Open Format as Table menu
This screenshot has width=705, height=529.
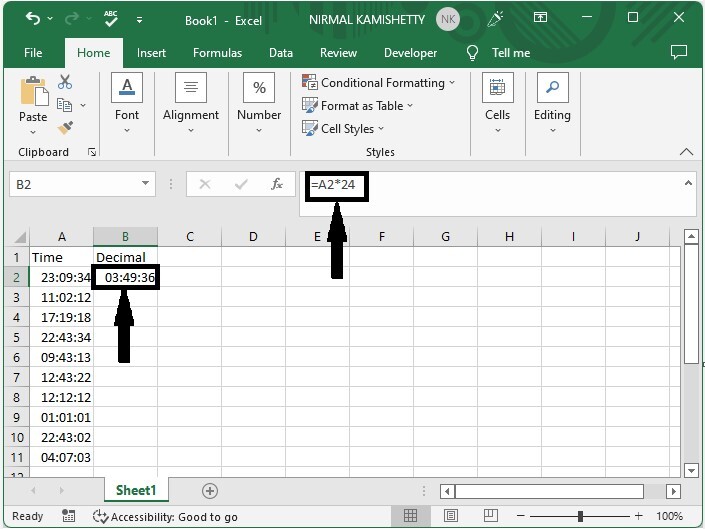click(x=357, y=106)
